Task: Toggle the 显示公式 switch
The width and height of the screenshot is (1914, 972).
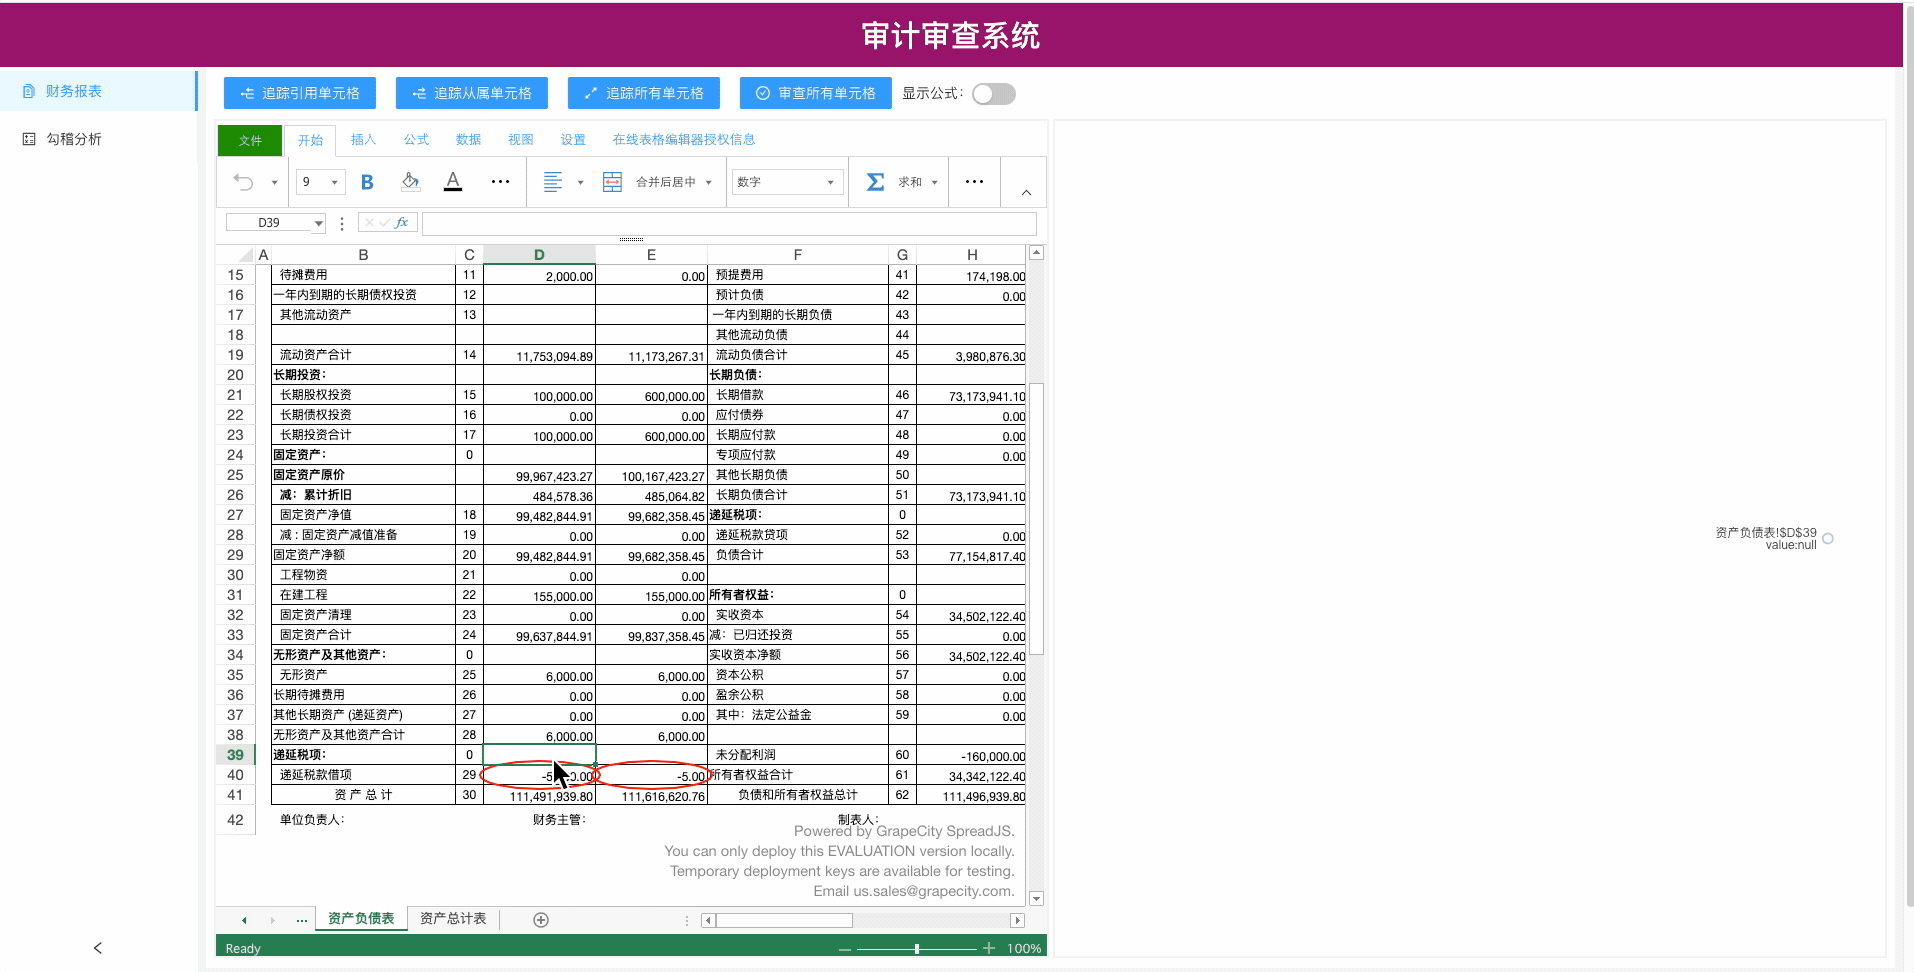Action: pyautogui.click(x=994, y=94)
